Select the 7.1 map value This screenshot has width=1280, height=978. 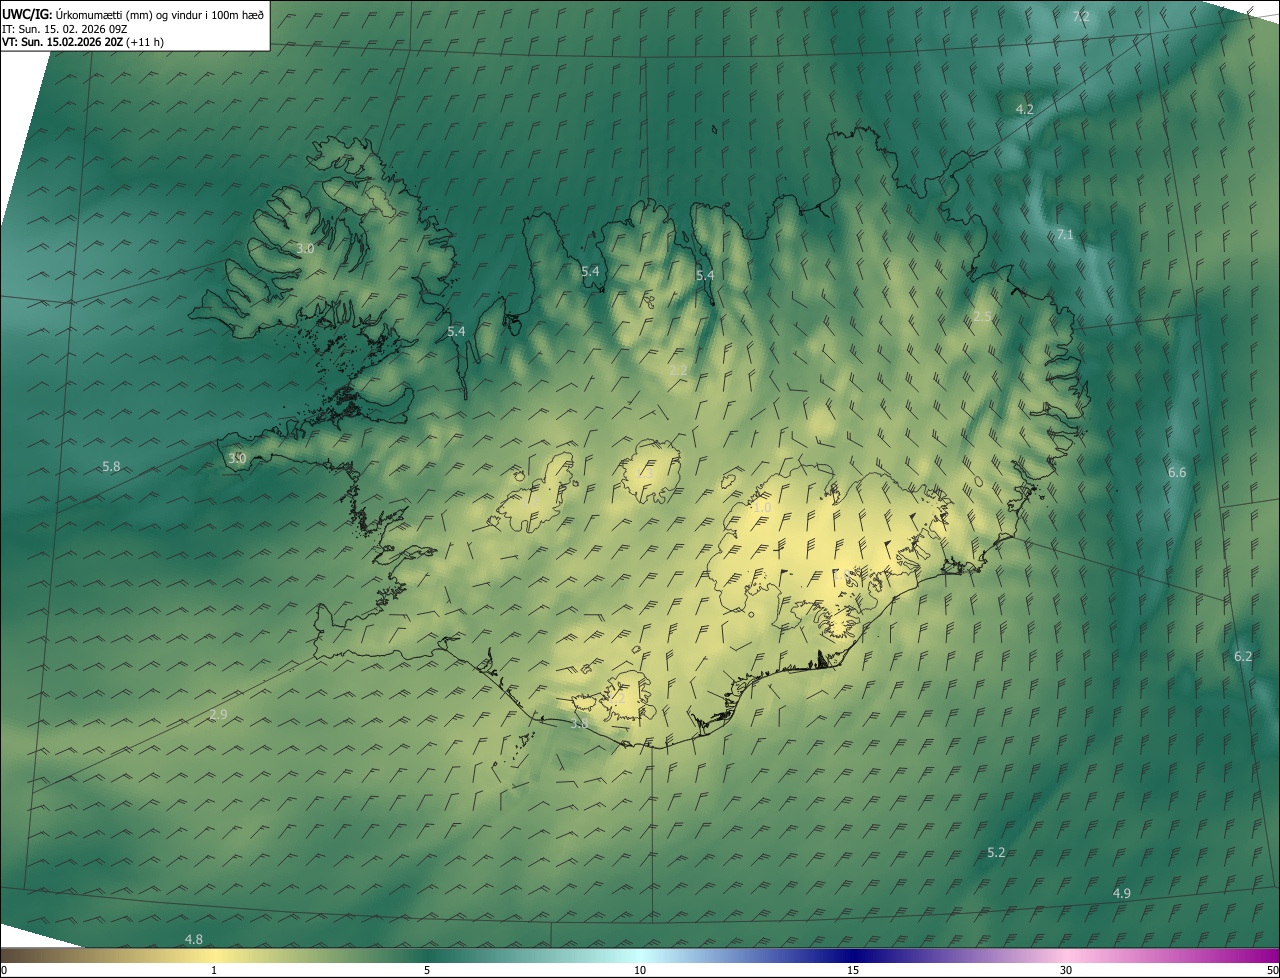tap(1065, 235)
